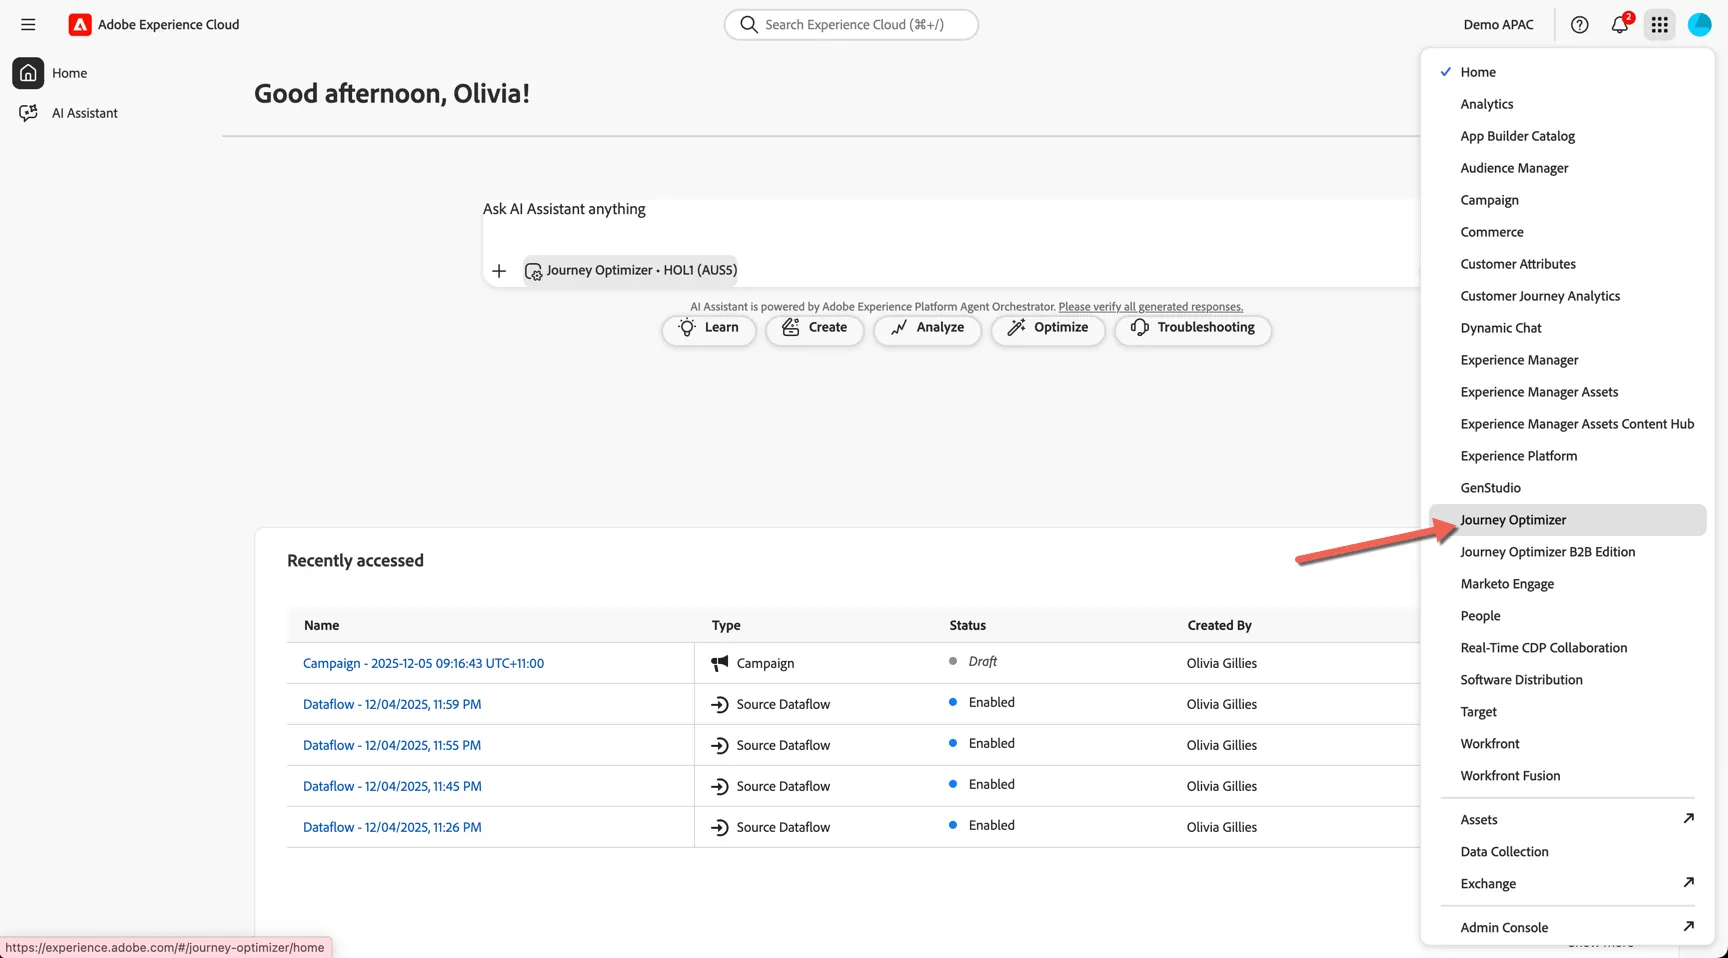This screenshot has height=958, width=1728.
Task: Click the Type column header
Action: 726,626
